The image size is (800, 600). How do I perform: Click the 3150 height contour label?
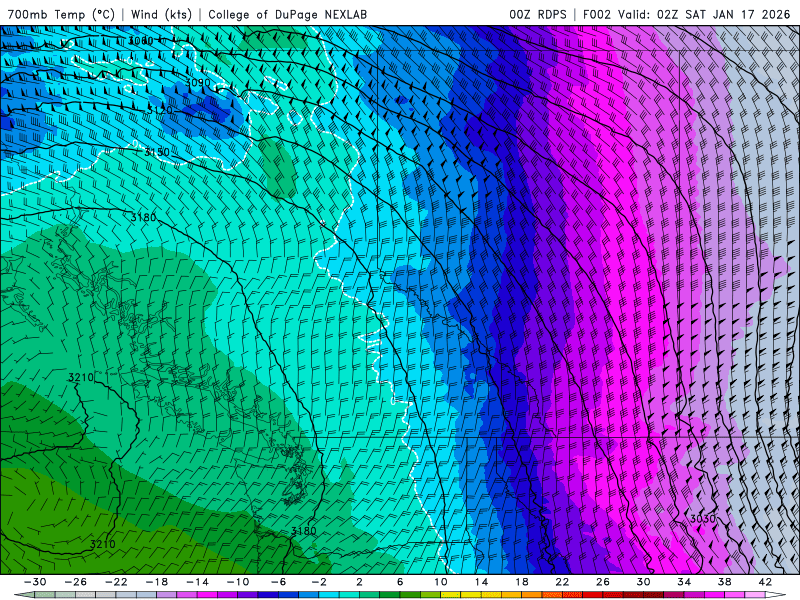tap(156, 152)
